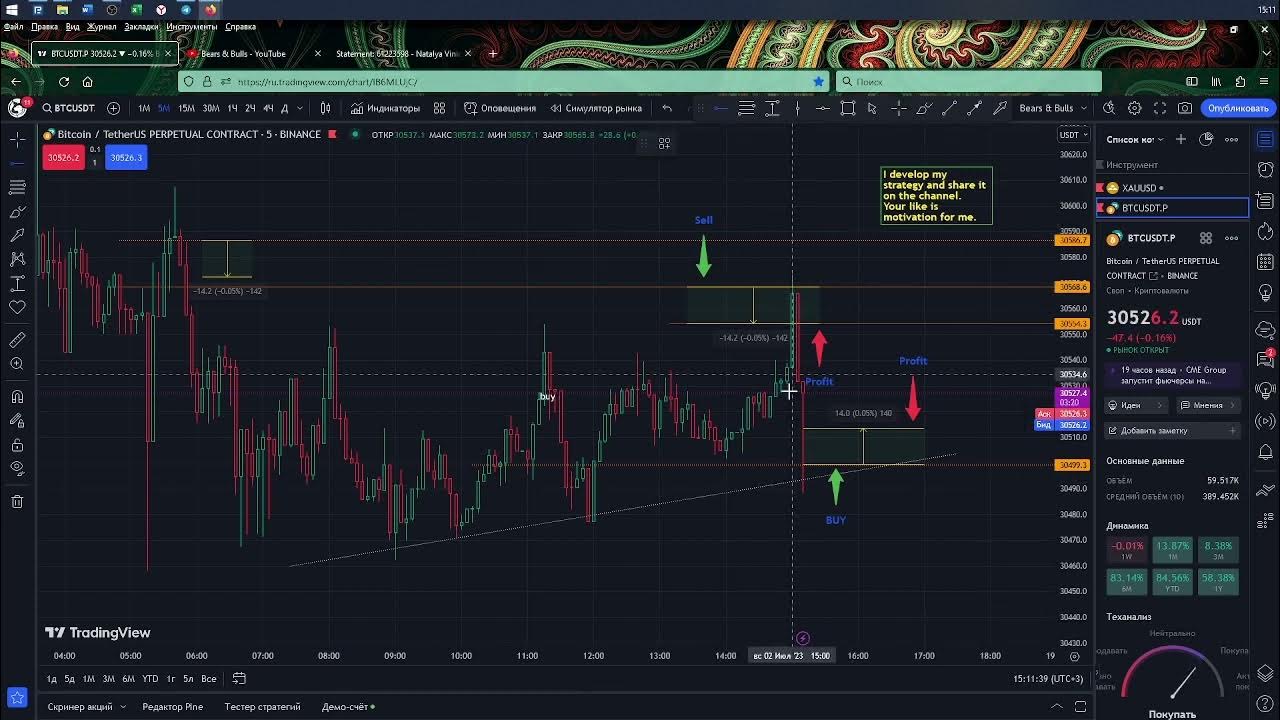Viewport: 1280px width, 720px height.
Task: Toggle fullscreen mode icon
Action: click(x=1160, y=108)
